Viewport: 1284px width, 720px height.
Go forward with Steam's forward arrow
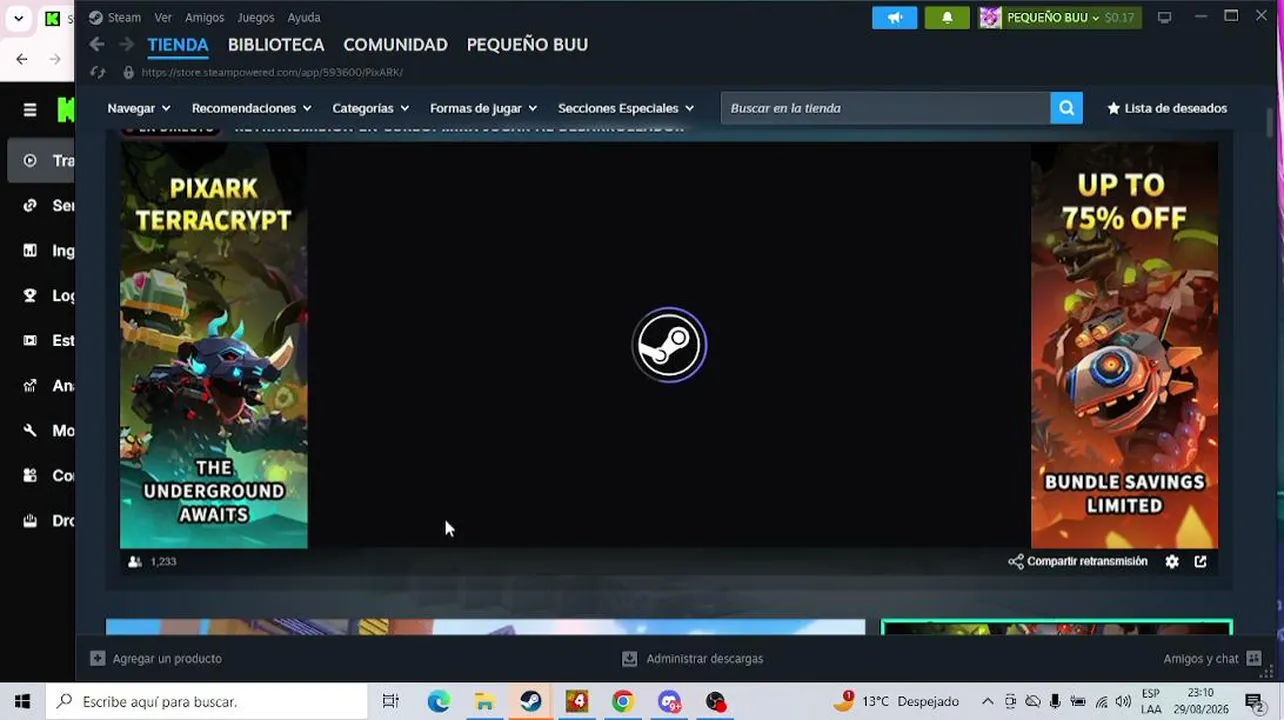point(126,44)
